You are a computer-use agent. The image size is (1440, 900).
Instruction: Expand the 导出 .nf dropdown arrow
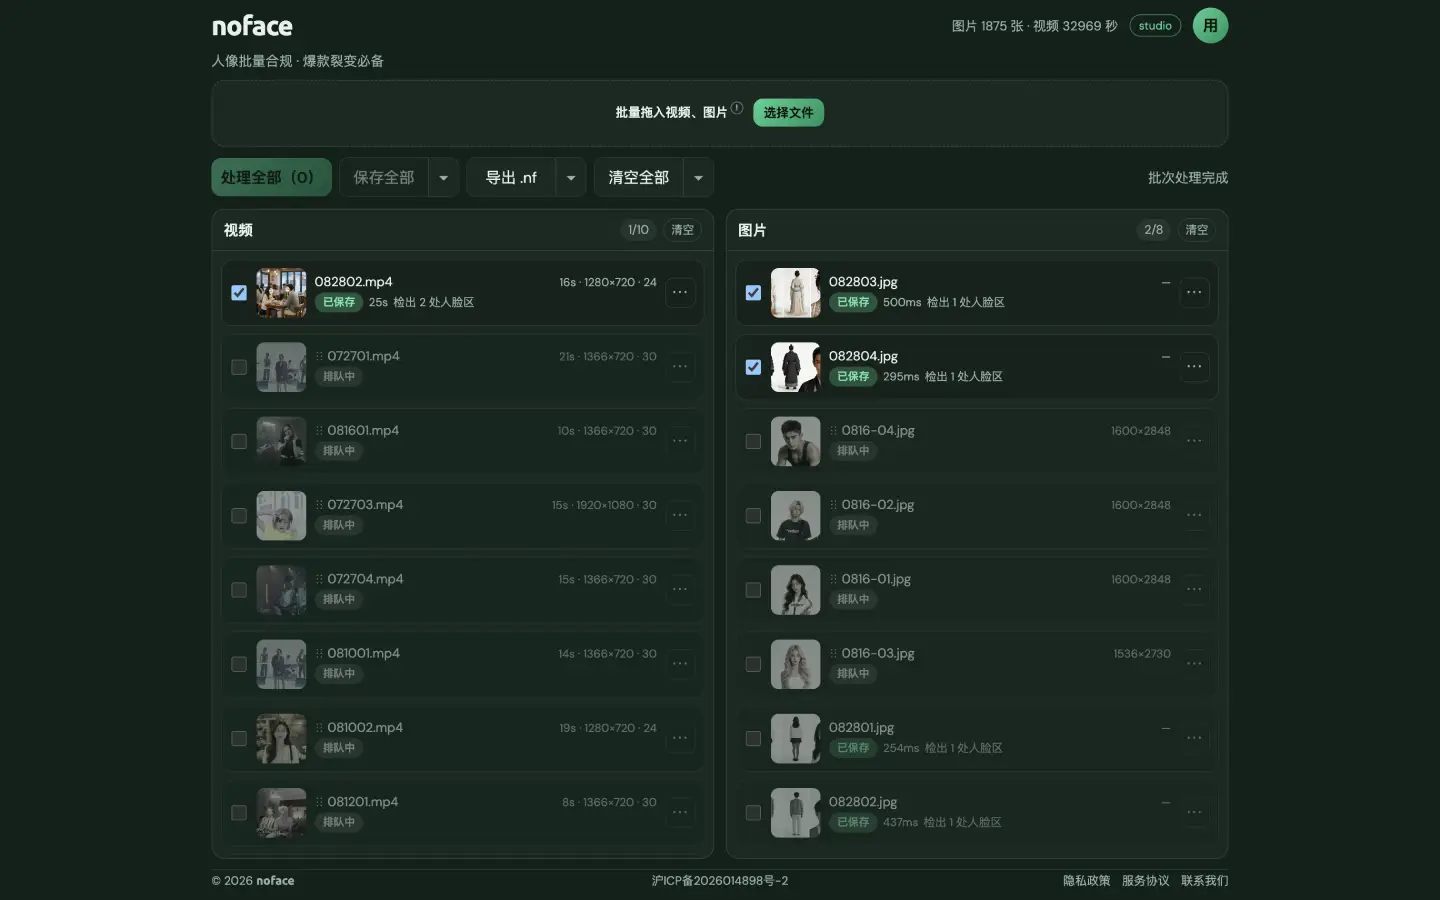[571, 178]
